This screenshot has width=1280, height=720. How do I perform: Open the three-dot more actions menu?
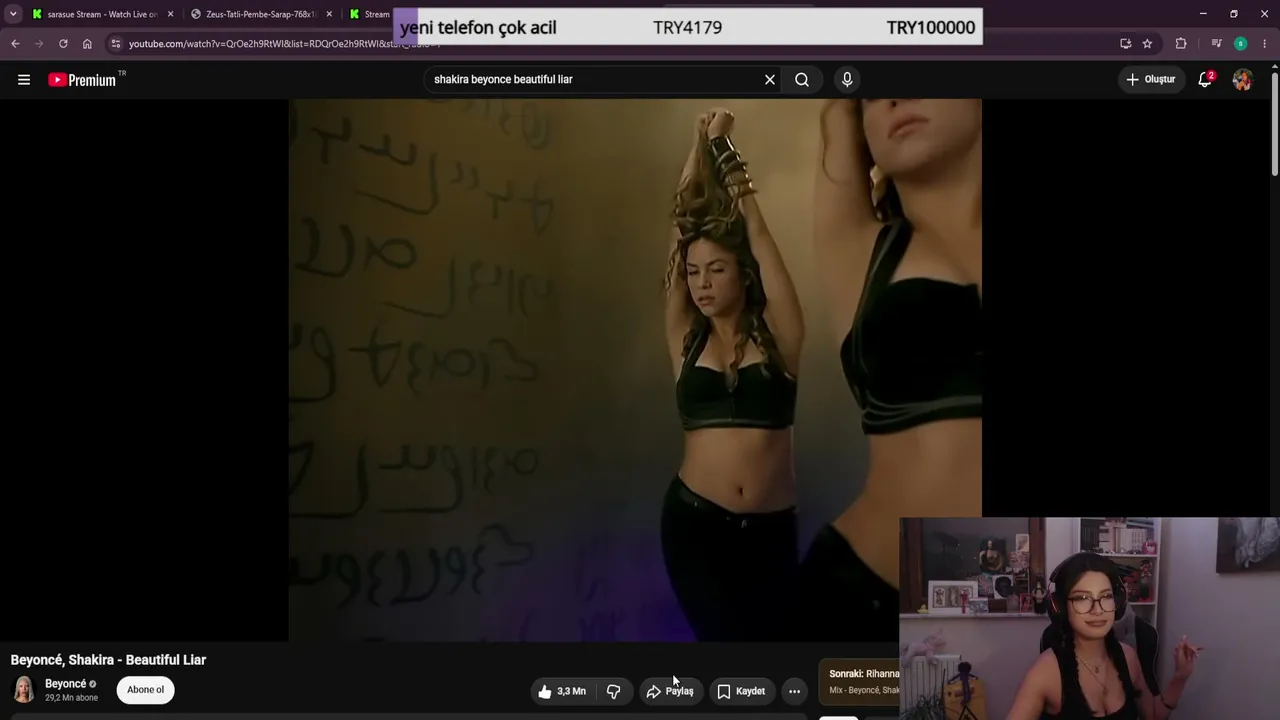[x=794, y=691]
